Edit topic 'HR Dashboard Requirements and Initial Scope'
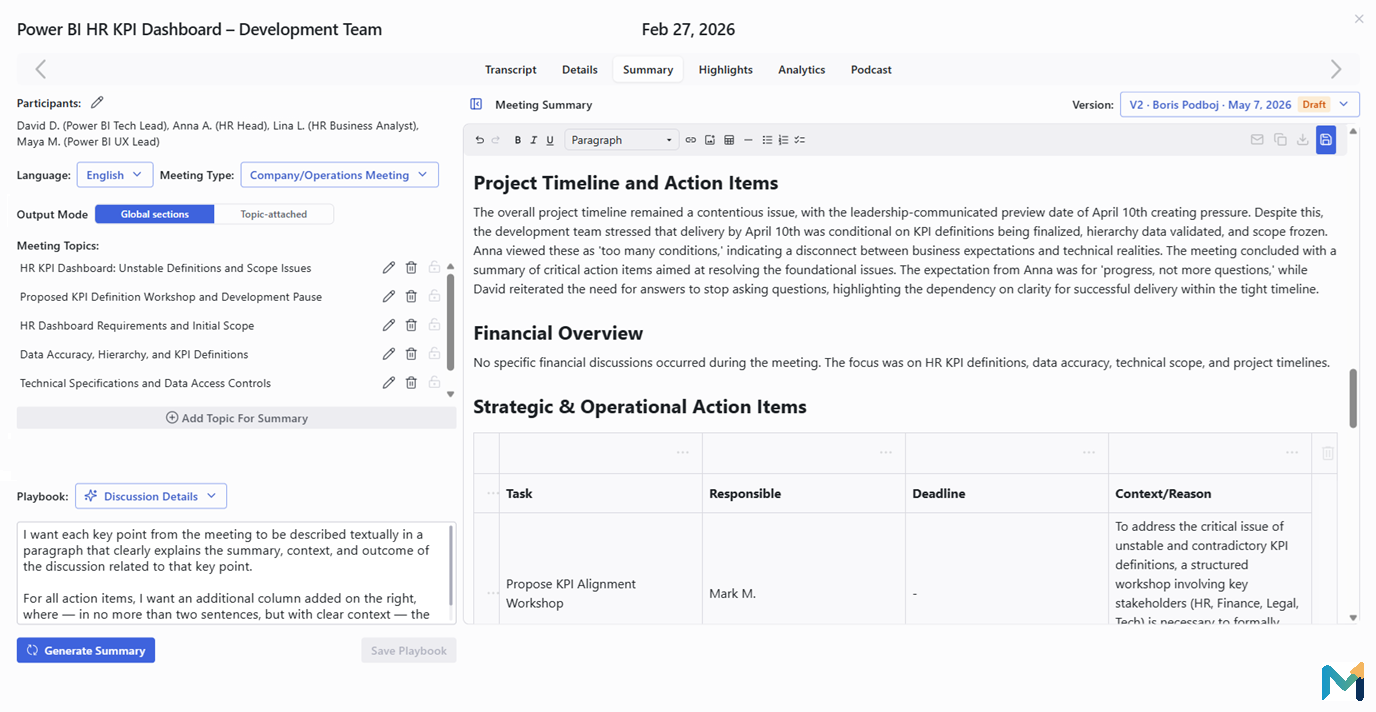 [x=389, y=325]
